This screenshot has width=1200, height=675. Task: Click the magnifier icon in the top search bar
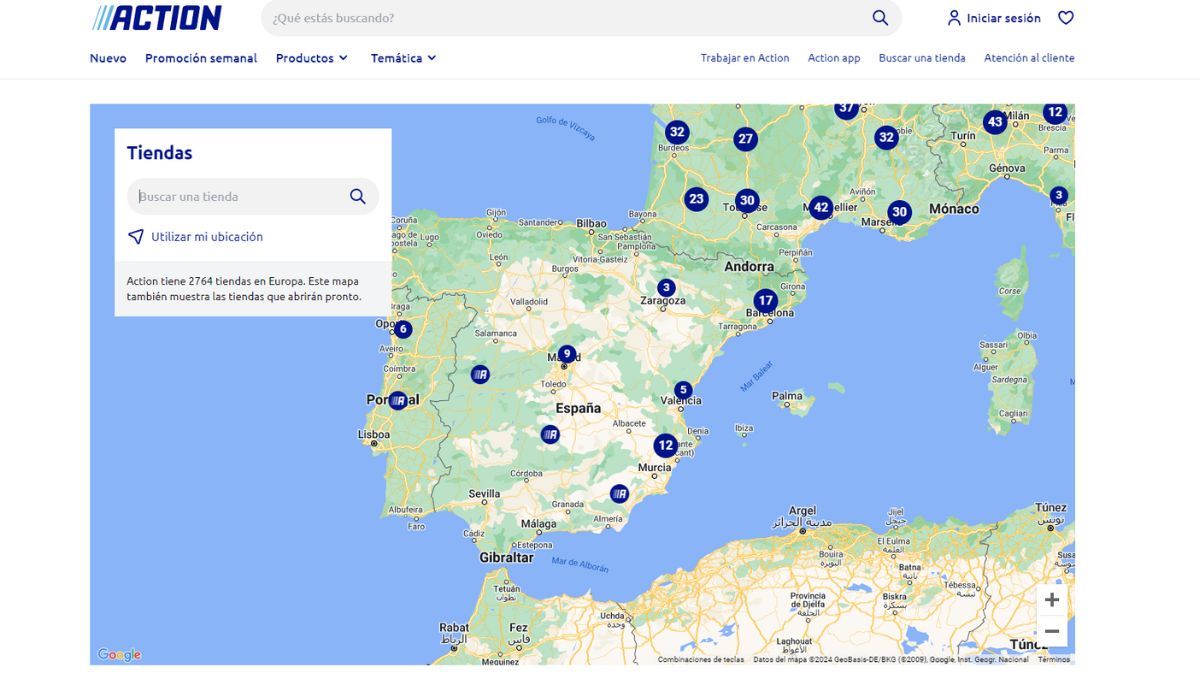880,18
